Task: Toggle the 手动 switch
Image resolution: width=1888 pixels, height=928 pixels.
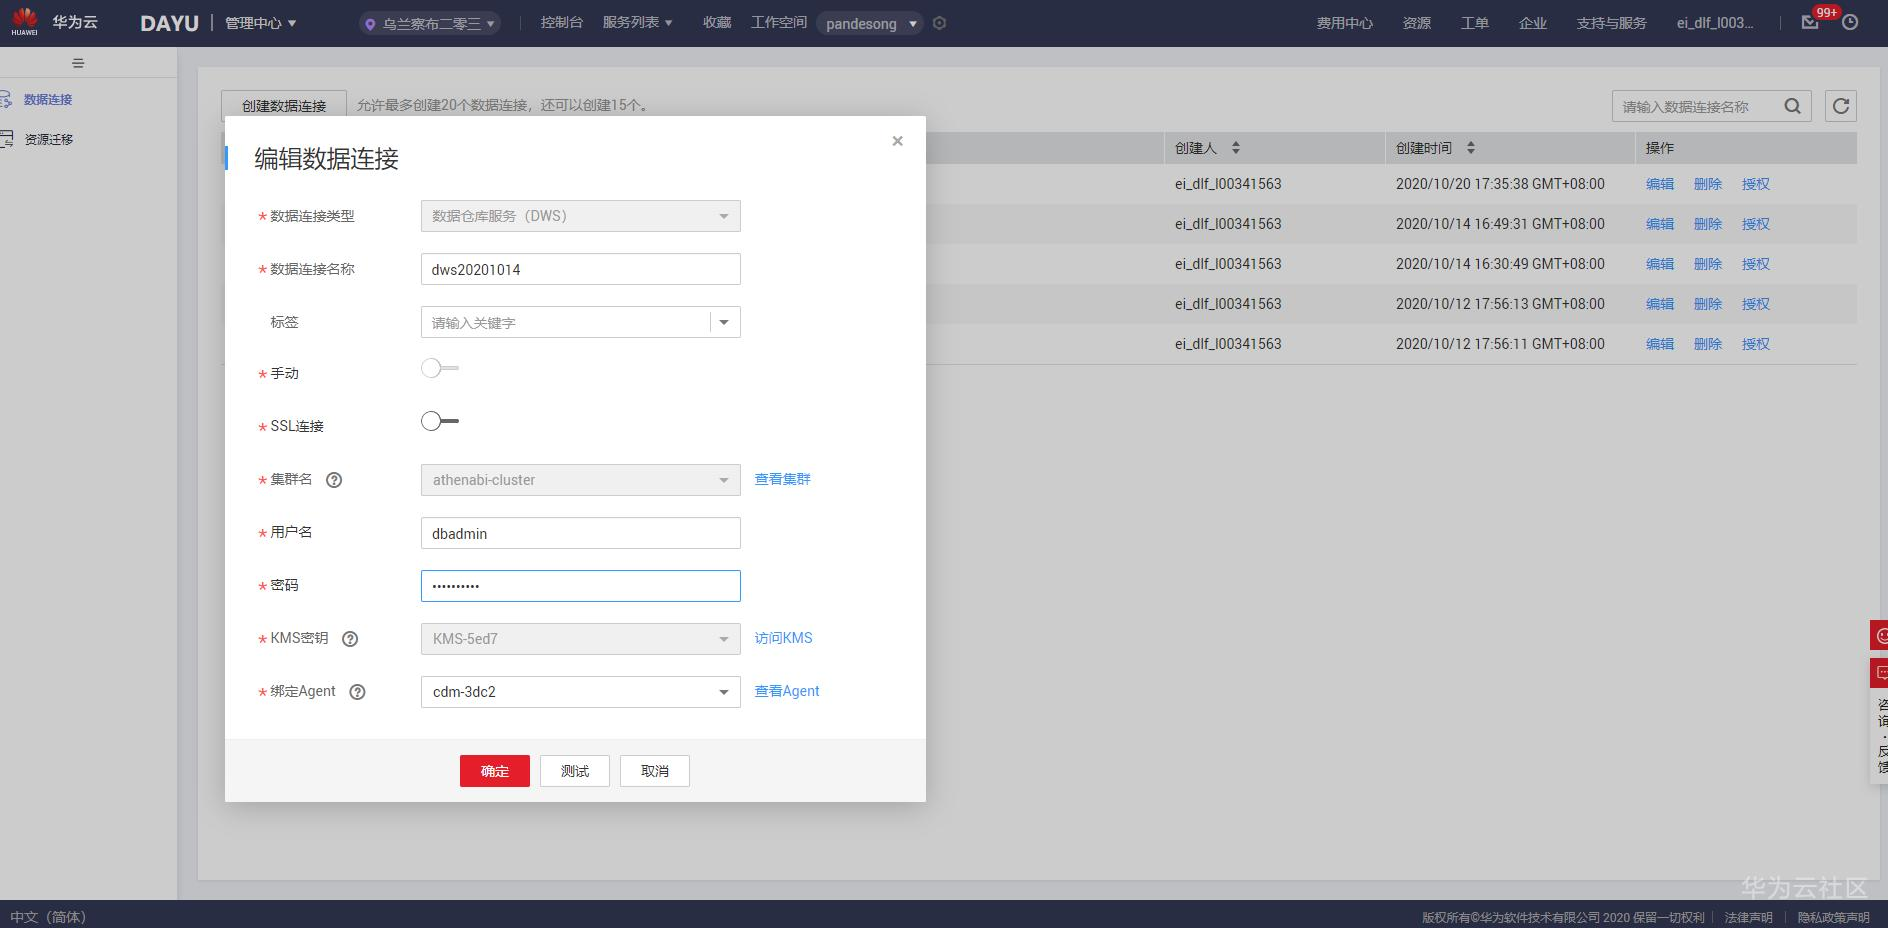Action: [439, 368]
